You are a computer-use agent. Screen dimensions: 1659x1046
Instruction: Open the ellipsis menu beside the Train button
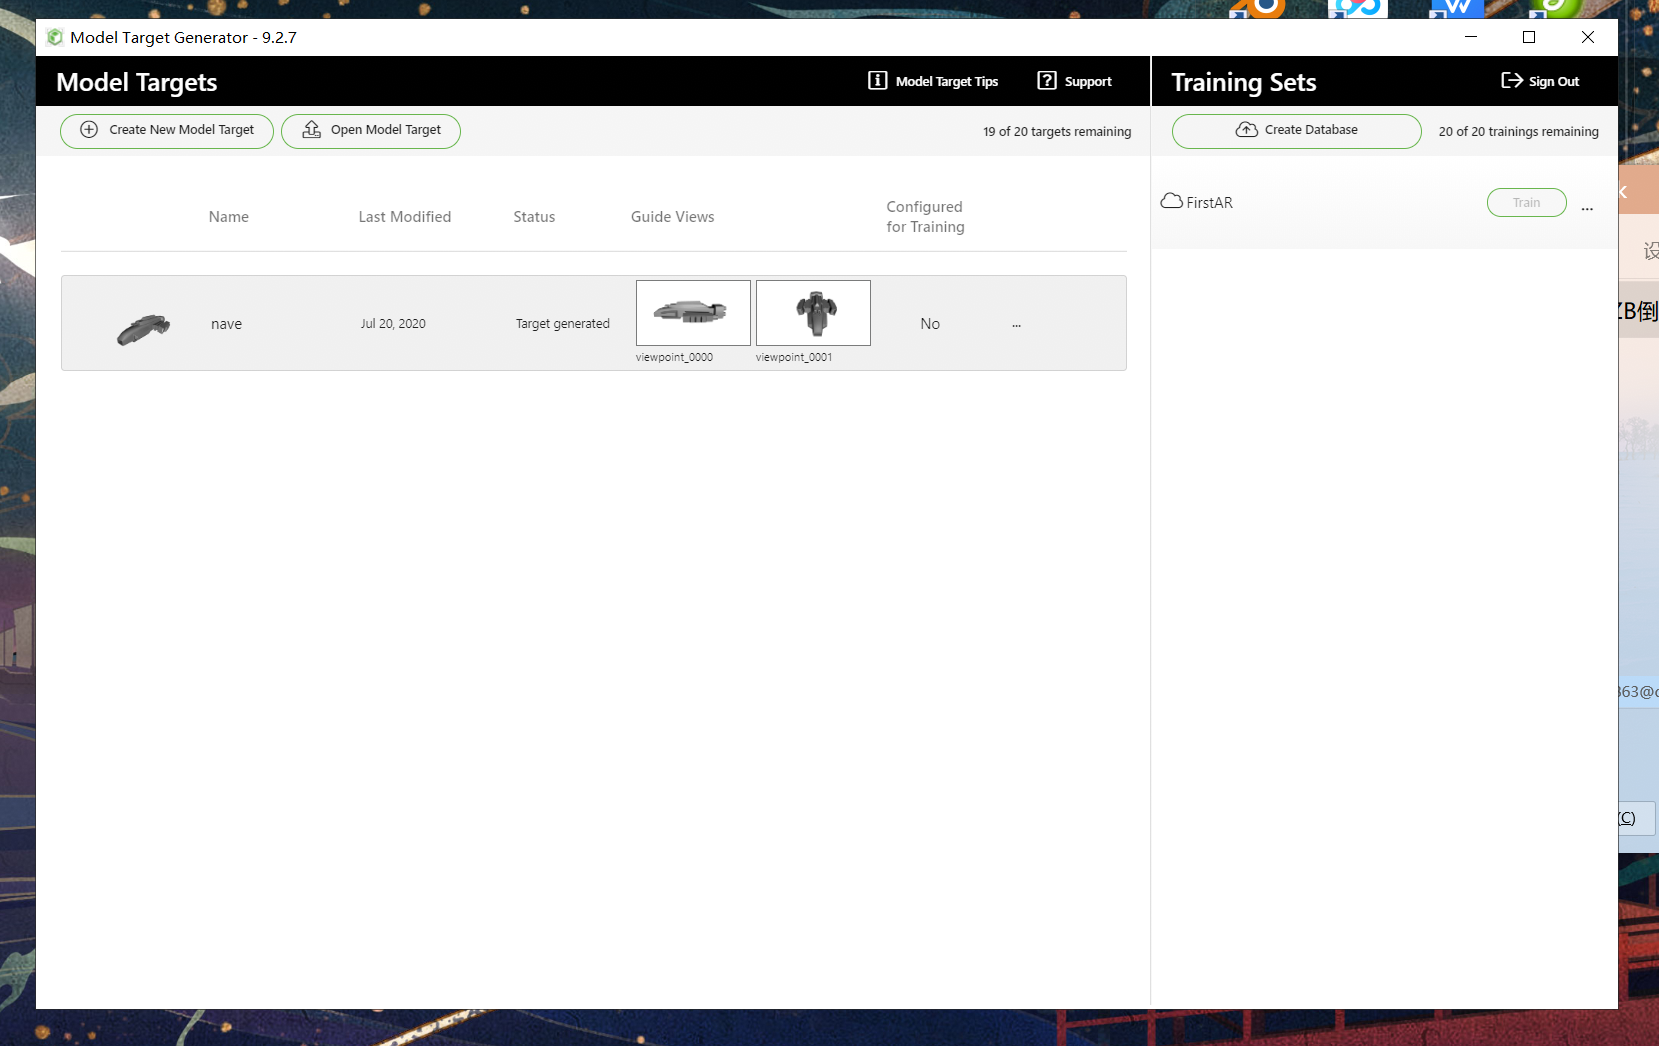pos(1587,208)
